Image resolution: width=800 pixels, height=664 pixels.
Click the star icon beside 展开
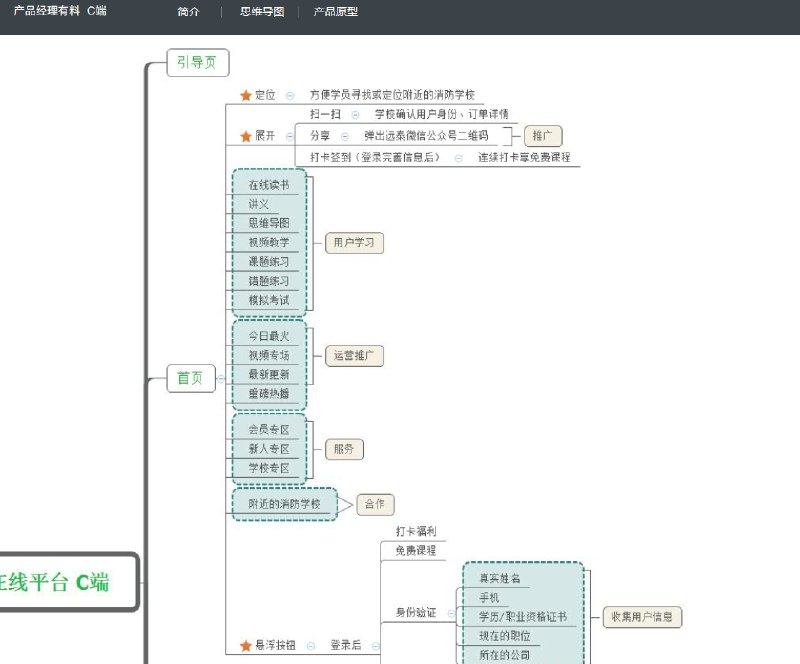(246, 136)
